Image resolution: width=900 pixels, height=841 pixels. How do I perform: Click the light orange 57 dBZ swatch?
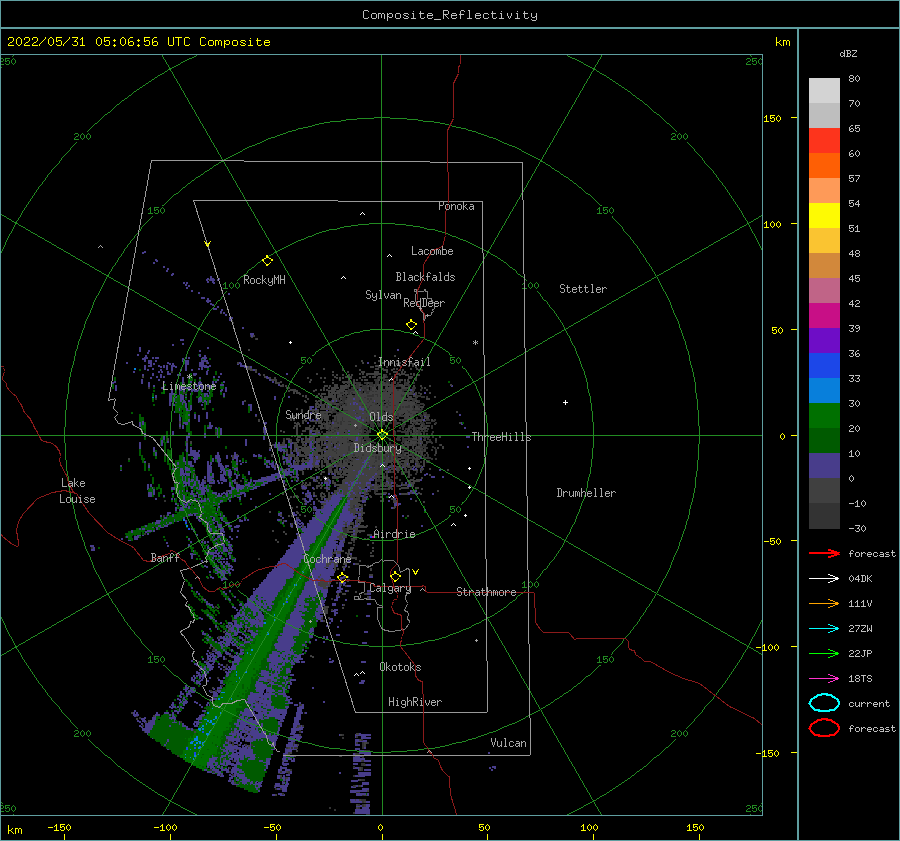point(824,191)
